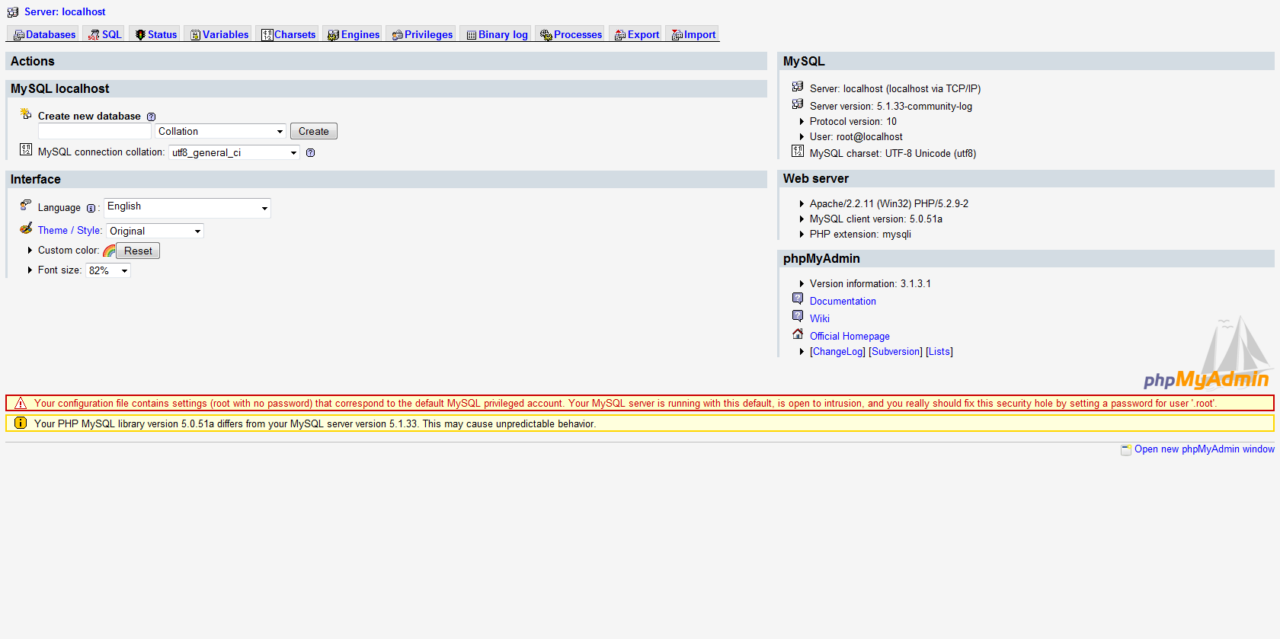1280x639 pixels.
Task: Open the SQL tab
Action: pyautogui.click(x=104, y=34)
